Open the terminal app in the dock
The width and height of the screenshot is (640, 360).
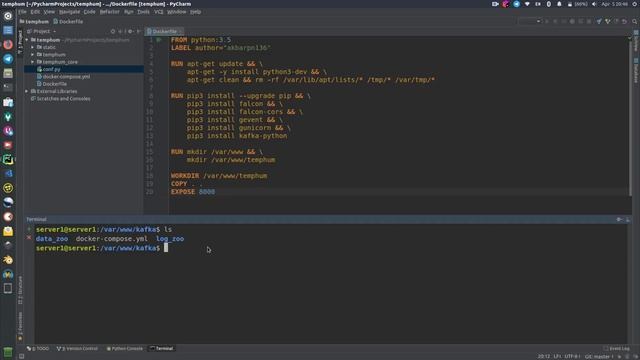tap(8, 87)
